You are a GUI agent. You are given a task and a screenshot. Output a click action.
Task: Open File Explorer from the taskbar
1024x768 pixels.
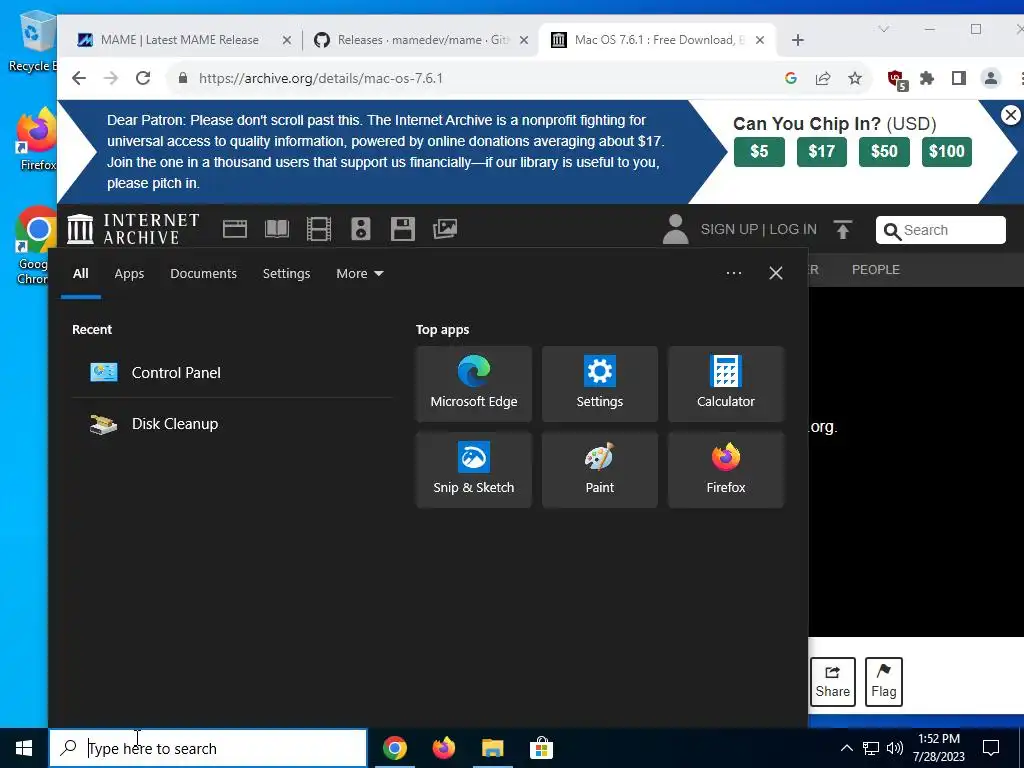pyautogui.click(x=492, y=748)
